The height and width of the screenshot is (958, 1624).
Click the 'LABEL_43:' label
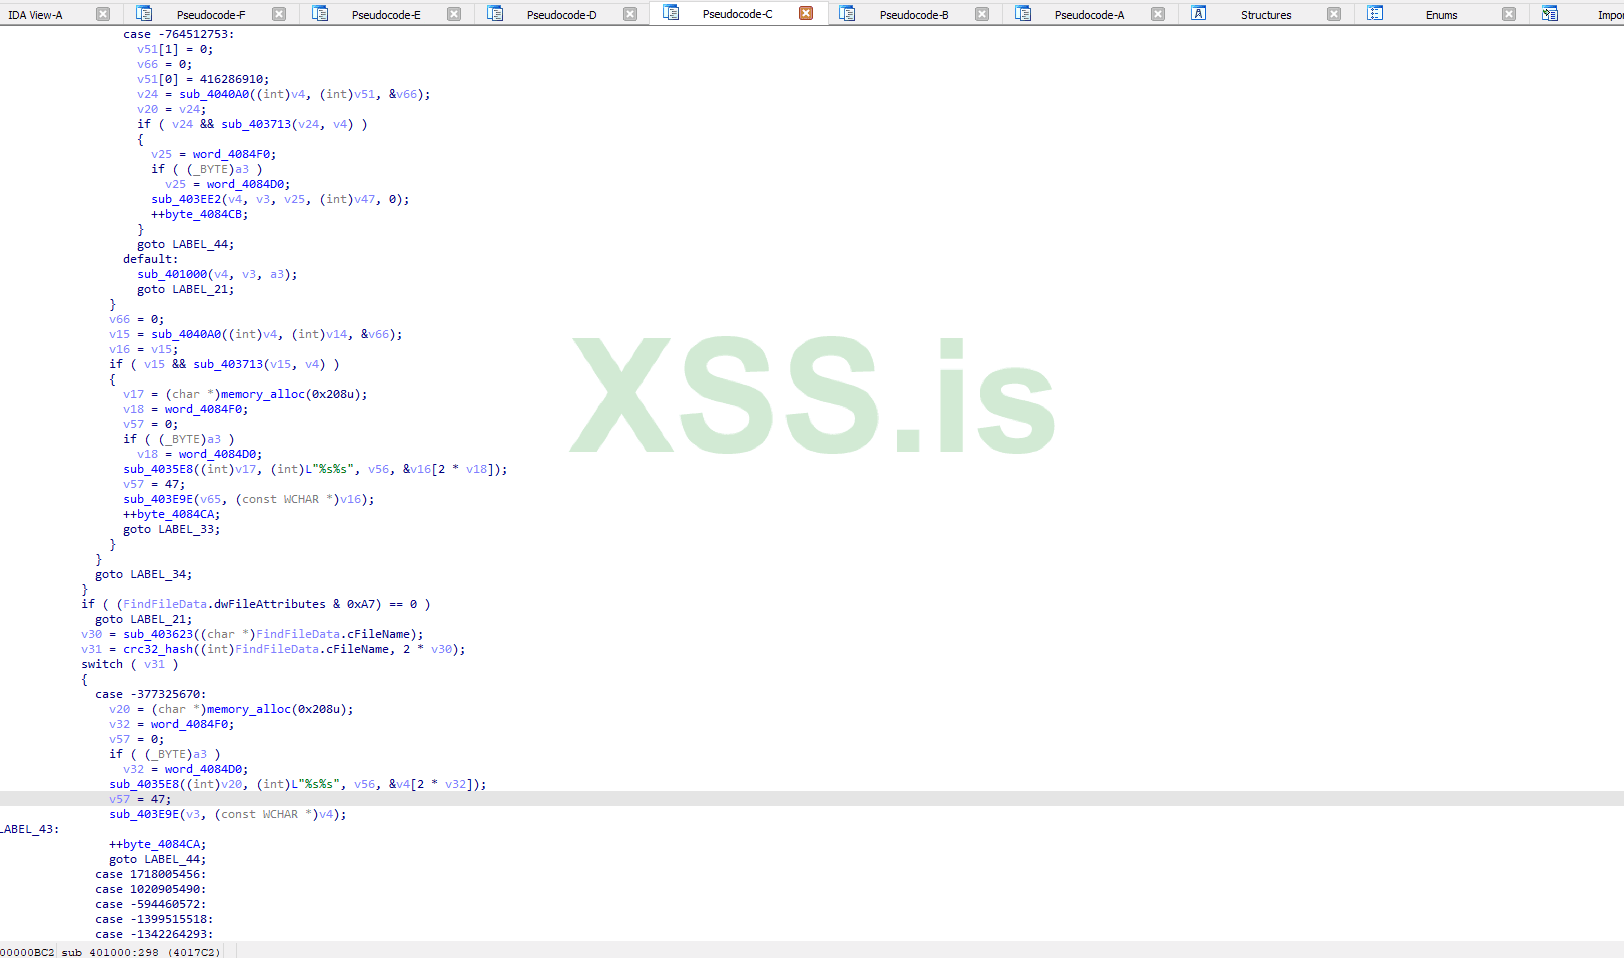click(x=30, y=829)
